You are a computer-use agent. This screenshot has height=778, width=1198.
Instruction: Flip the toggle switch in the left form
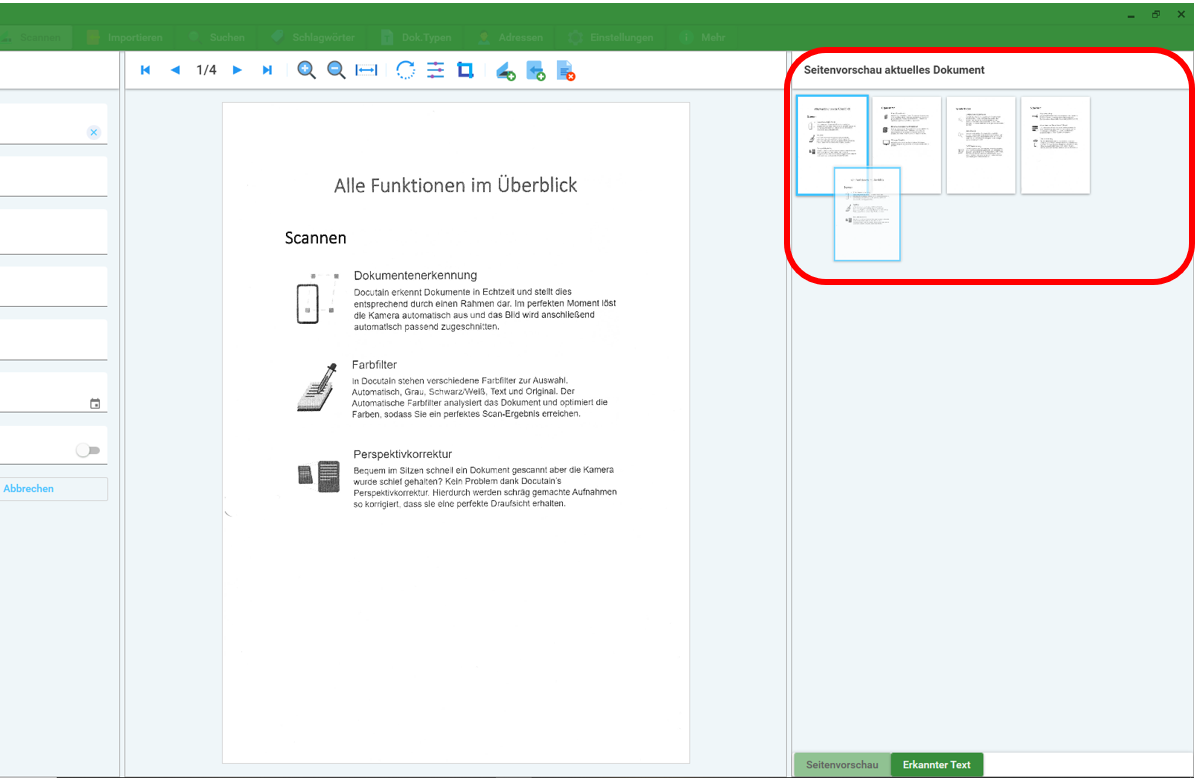[88, 450]
